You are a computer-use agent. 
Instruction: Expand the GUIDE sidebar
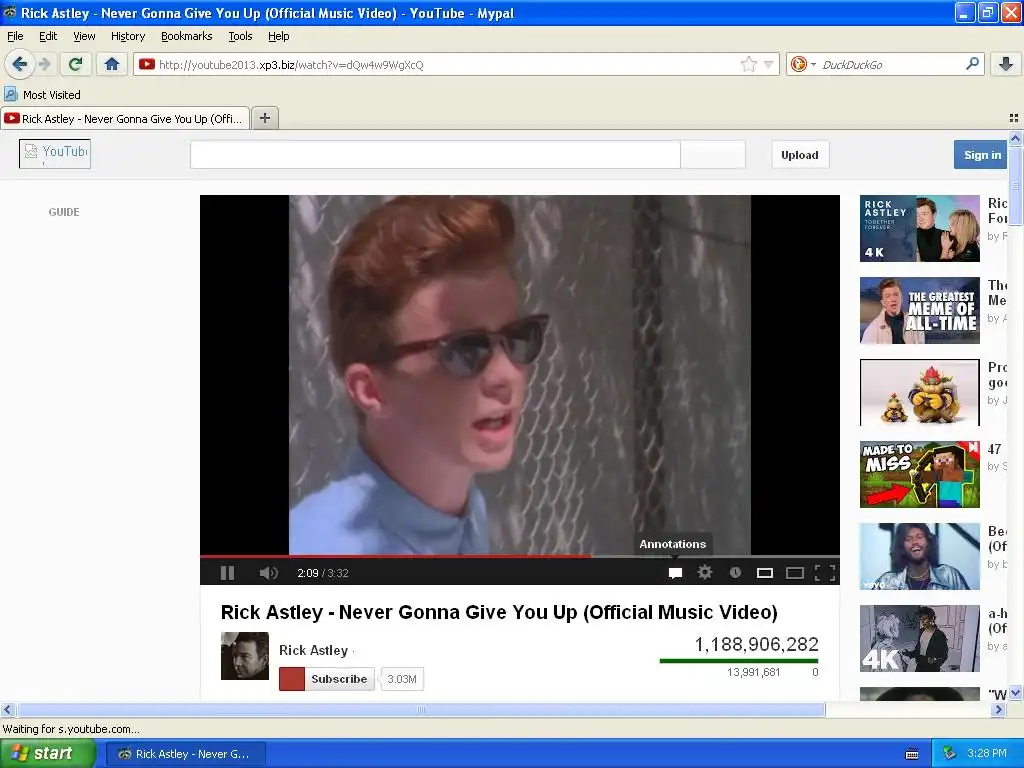pyautogui.click(x=64, y=212)
